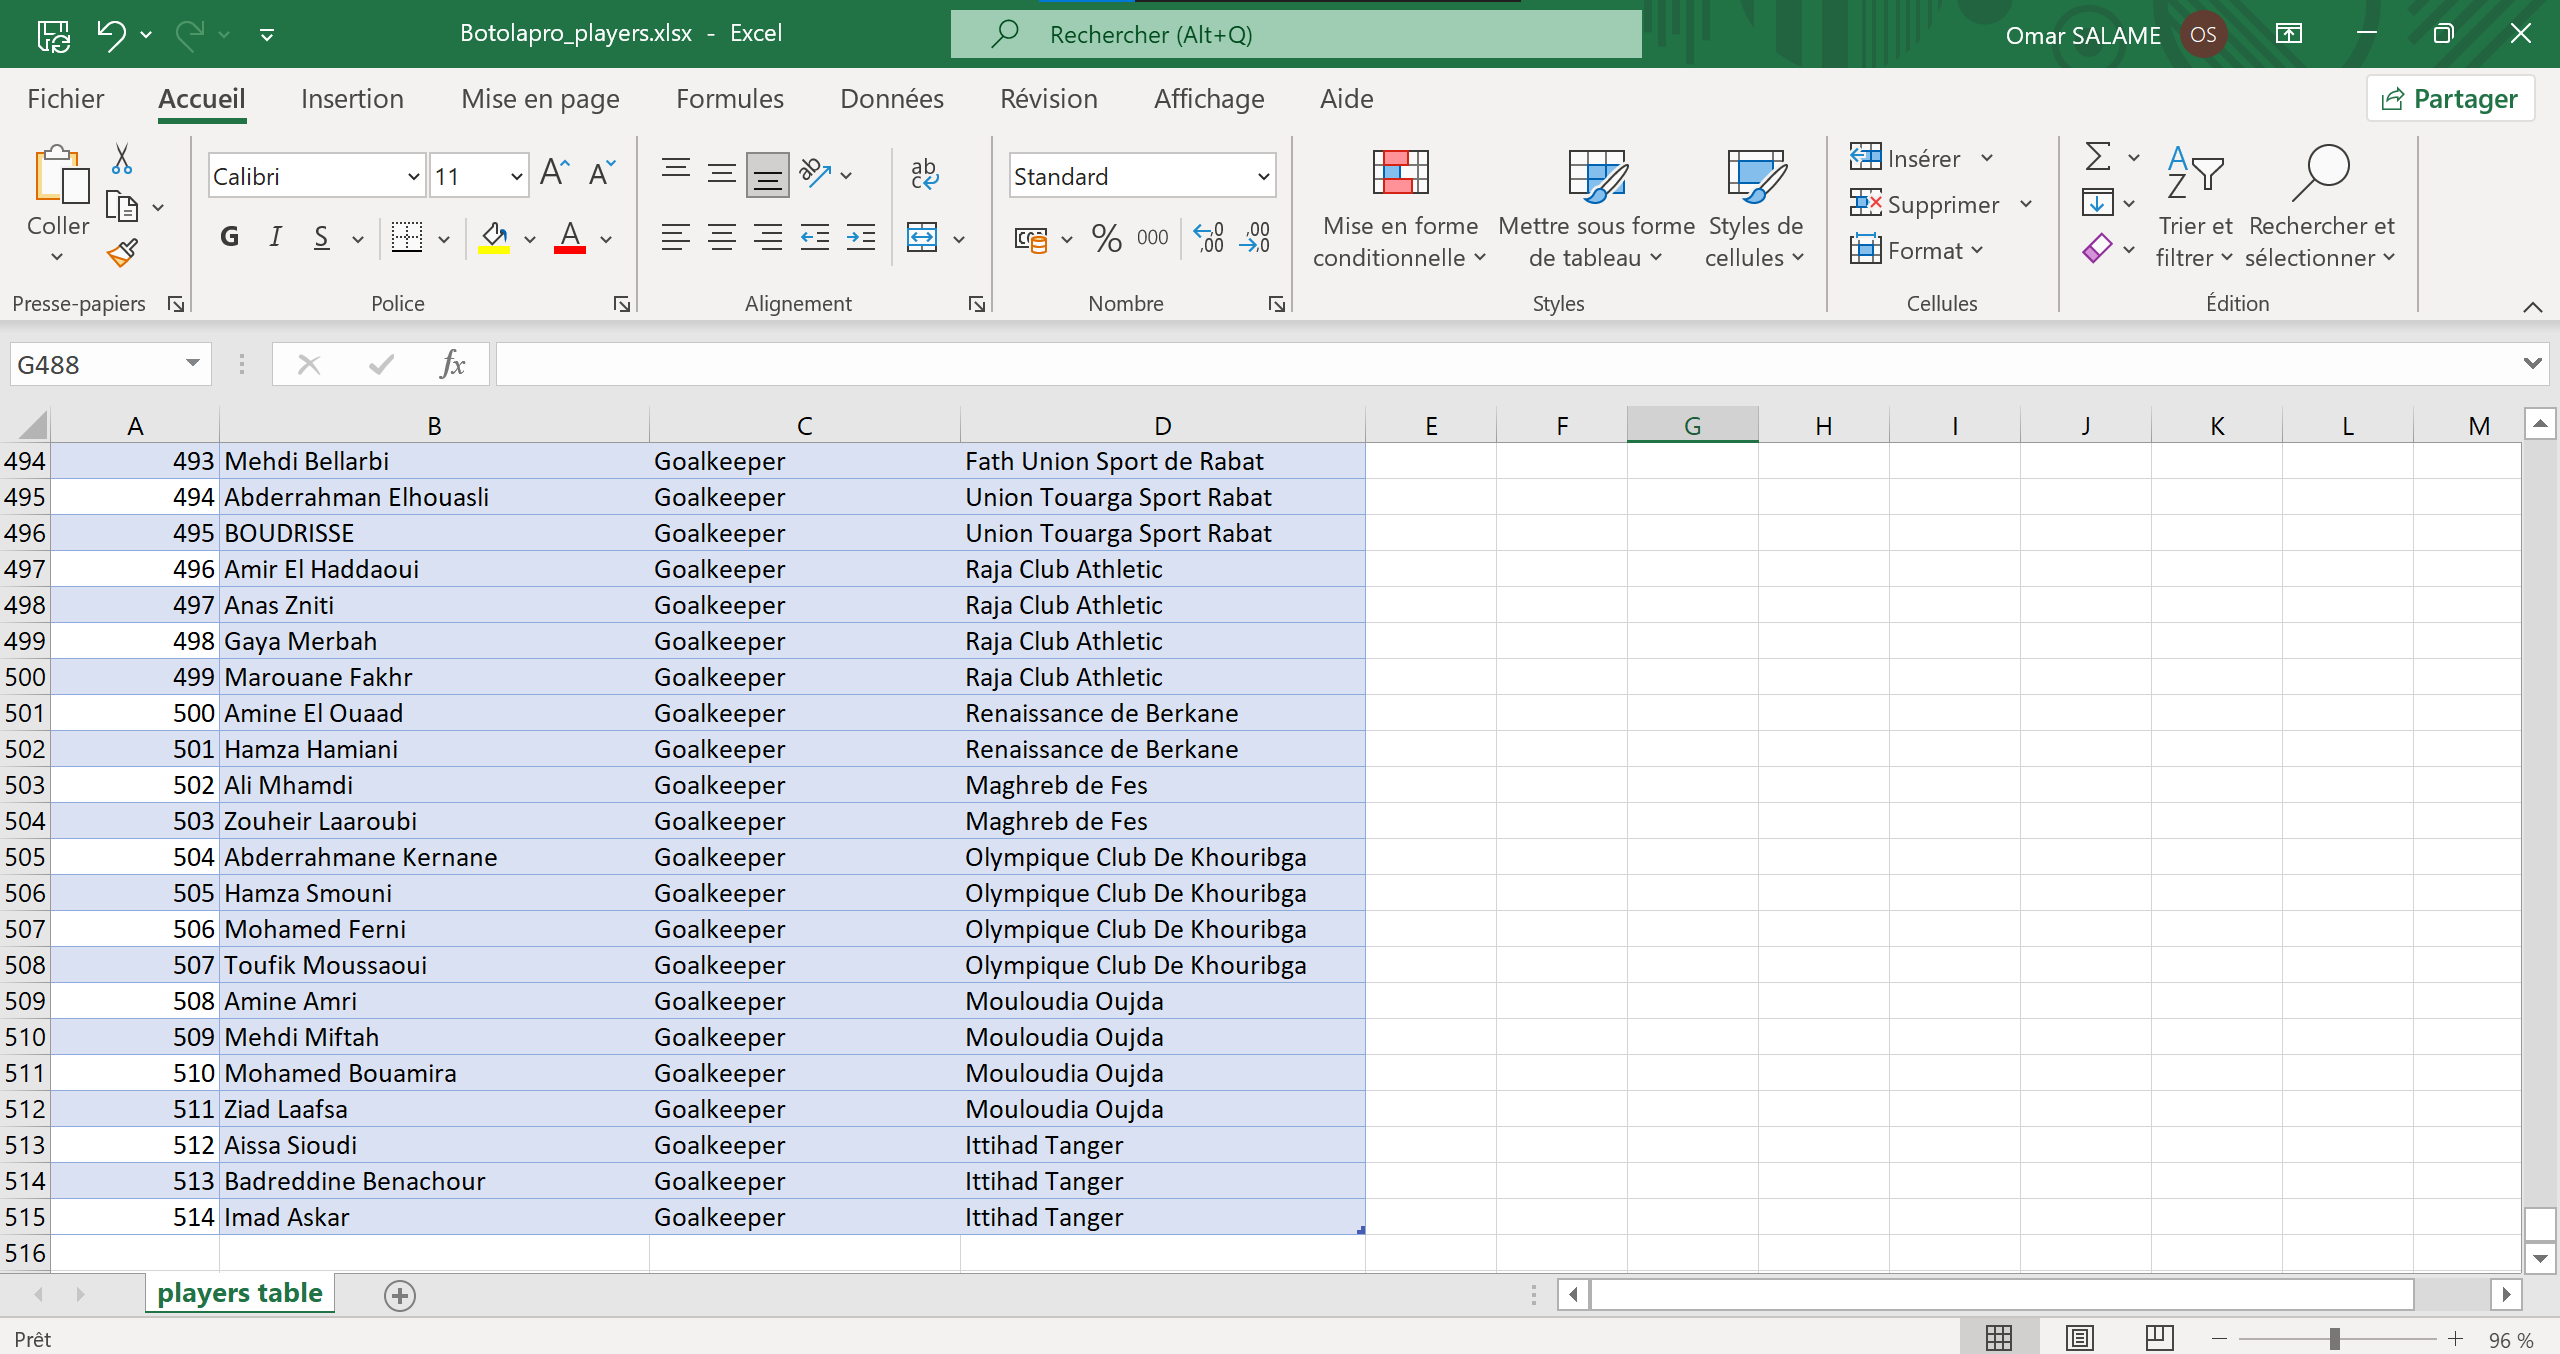Click the Cut scissors icon

pos(122,158)
